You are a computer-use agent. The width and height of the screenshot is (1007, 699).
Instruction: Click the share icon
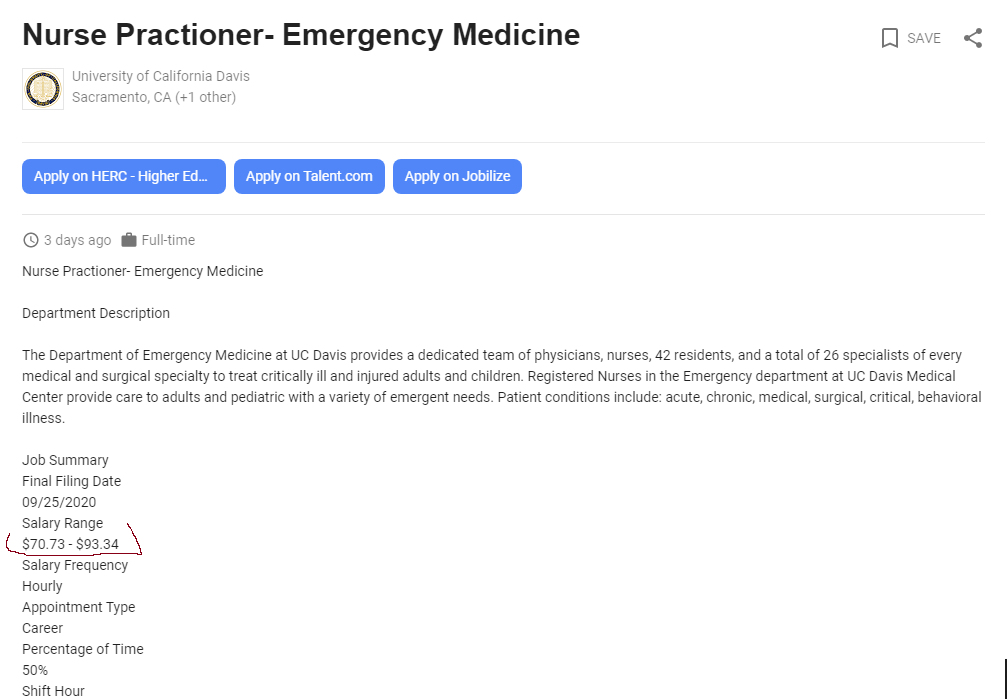972,38
